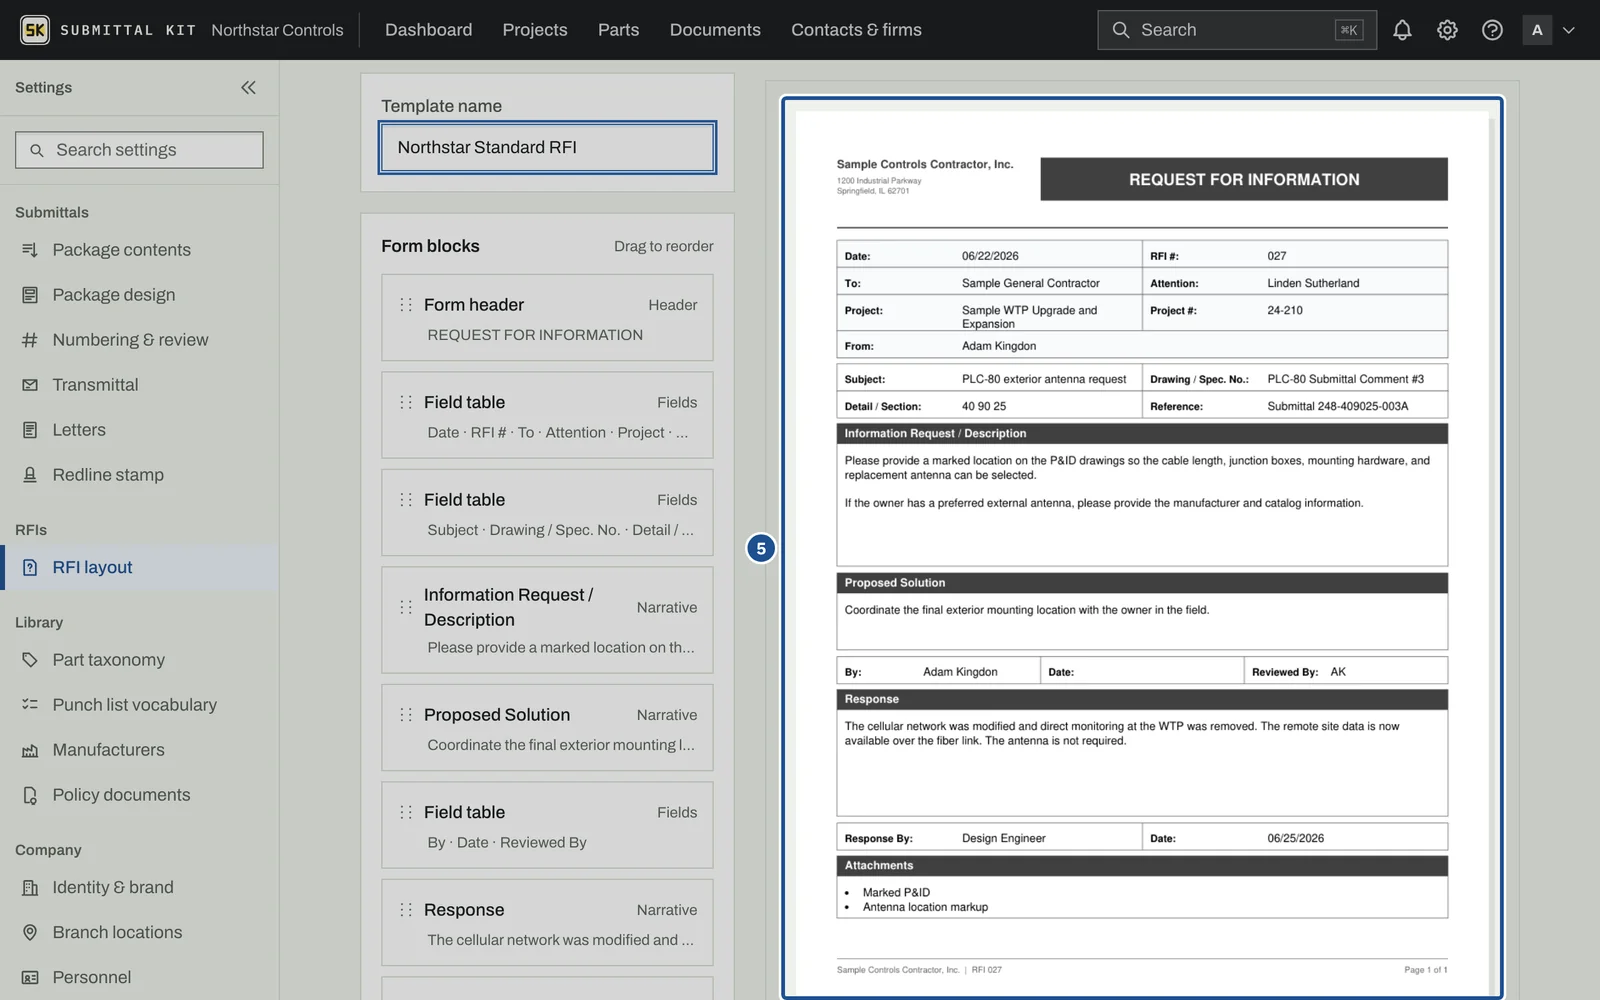
Task: Click the Package design icon
Action: (30, 295)
